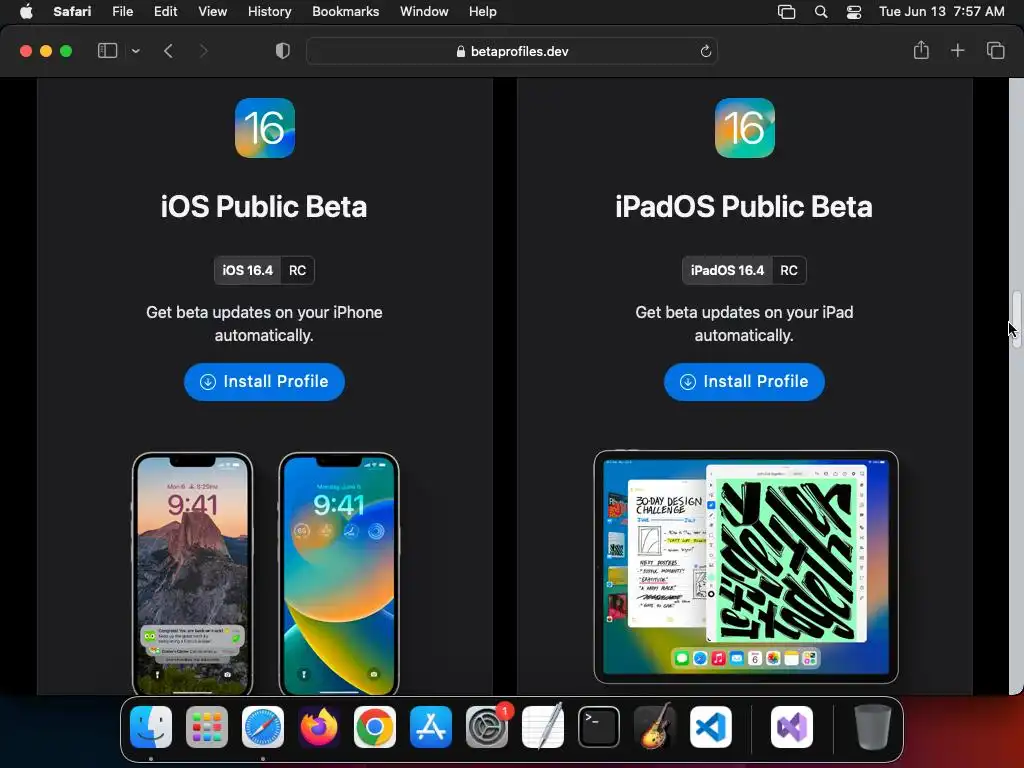Open Finder from the Dock
Image resolution: width=1024 pixels, height=768 pixels.
151,727
